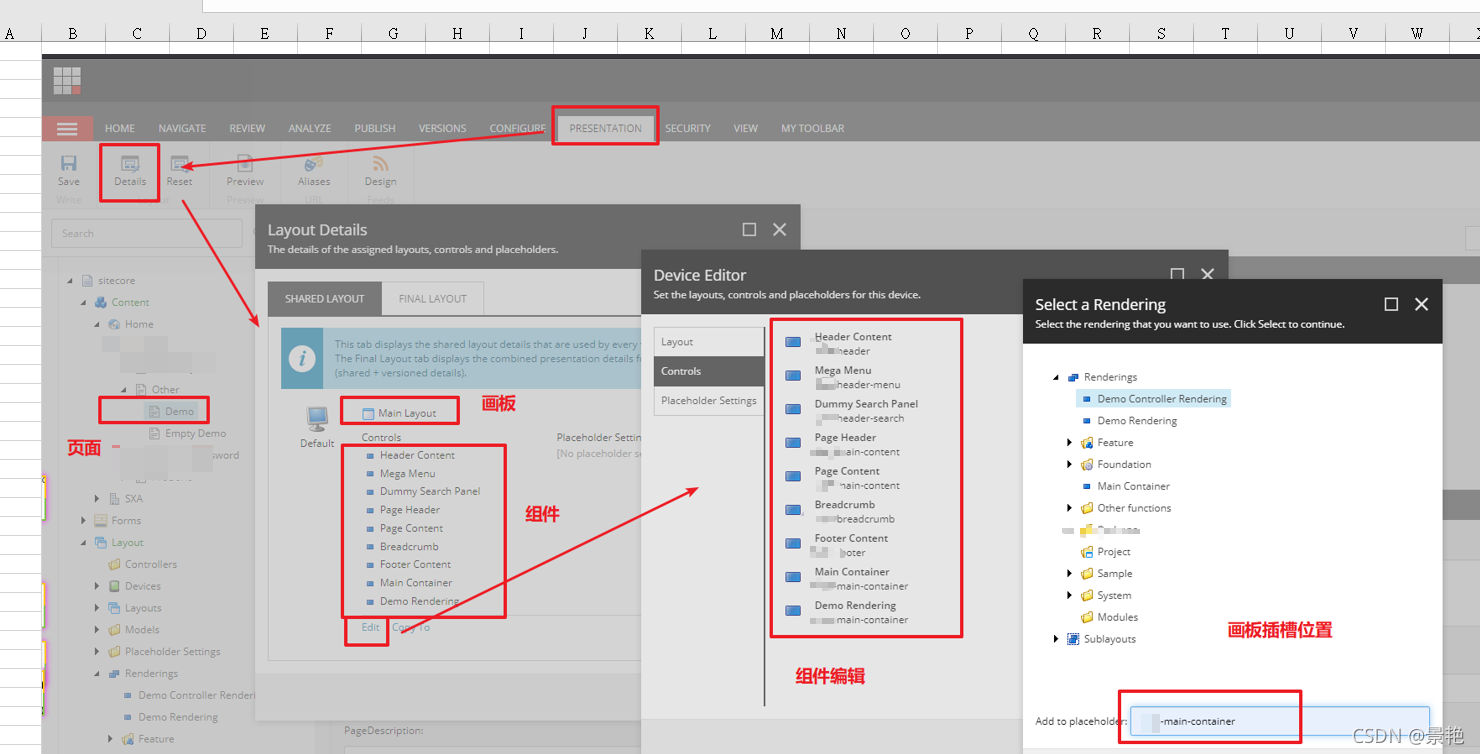Collapse the sitecore root tree node
The image size is (1480, 754).
tap(71, 281)
